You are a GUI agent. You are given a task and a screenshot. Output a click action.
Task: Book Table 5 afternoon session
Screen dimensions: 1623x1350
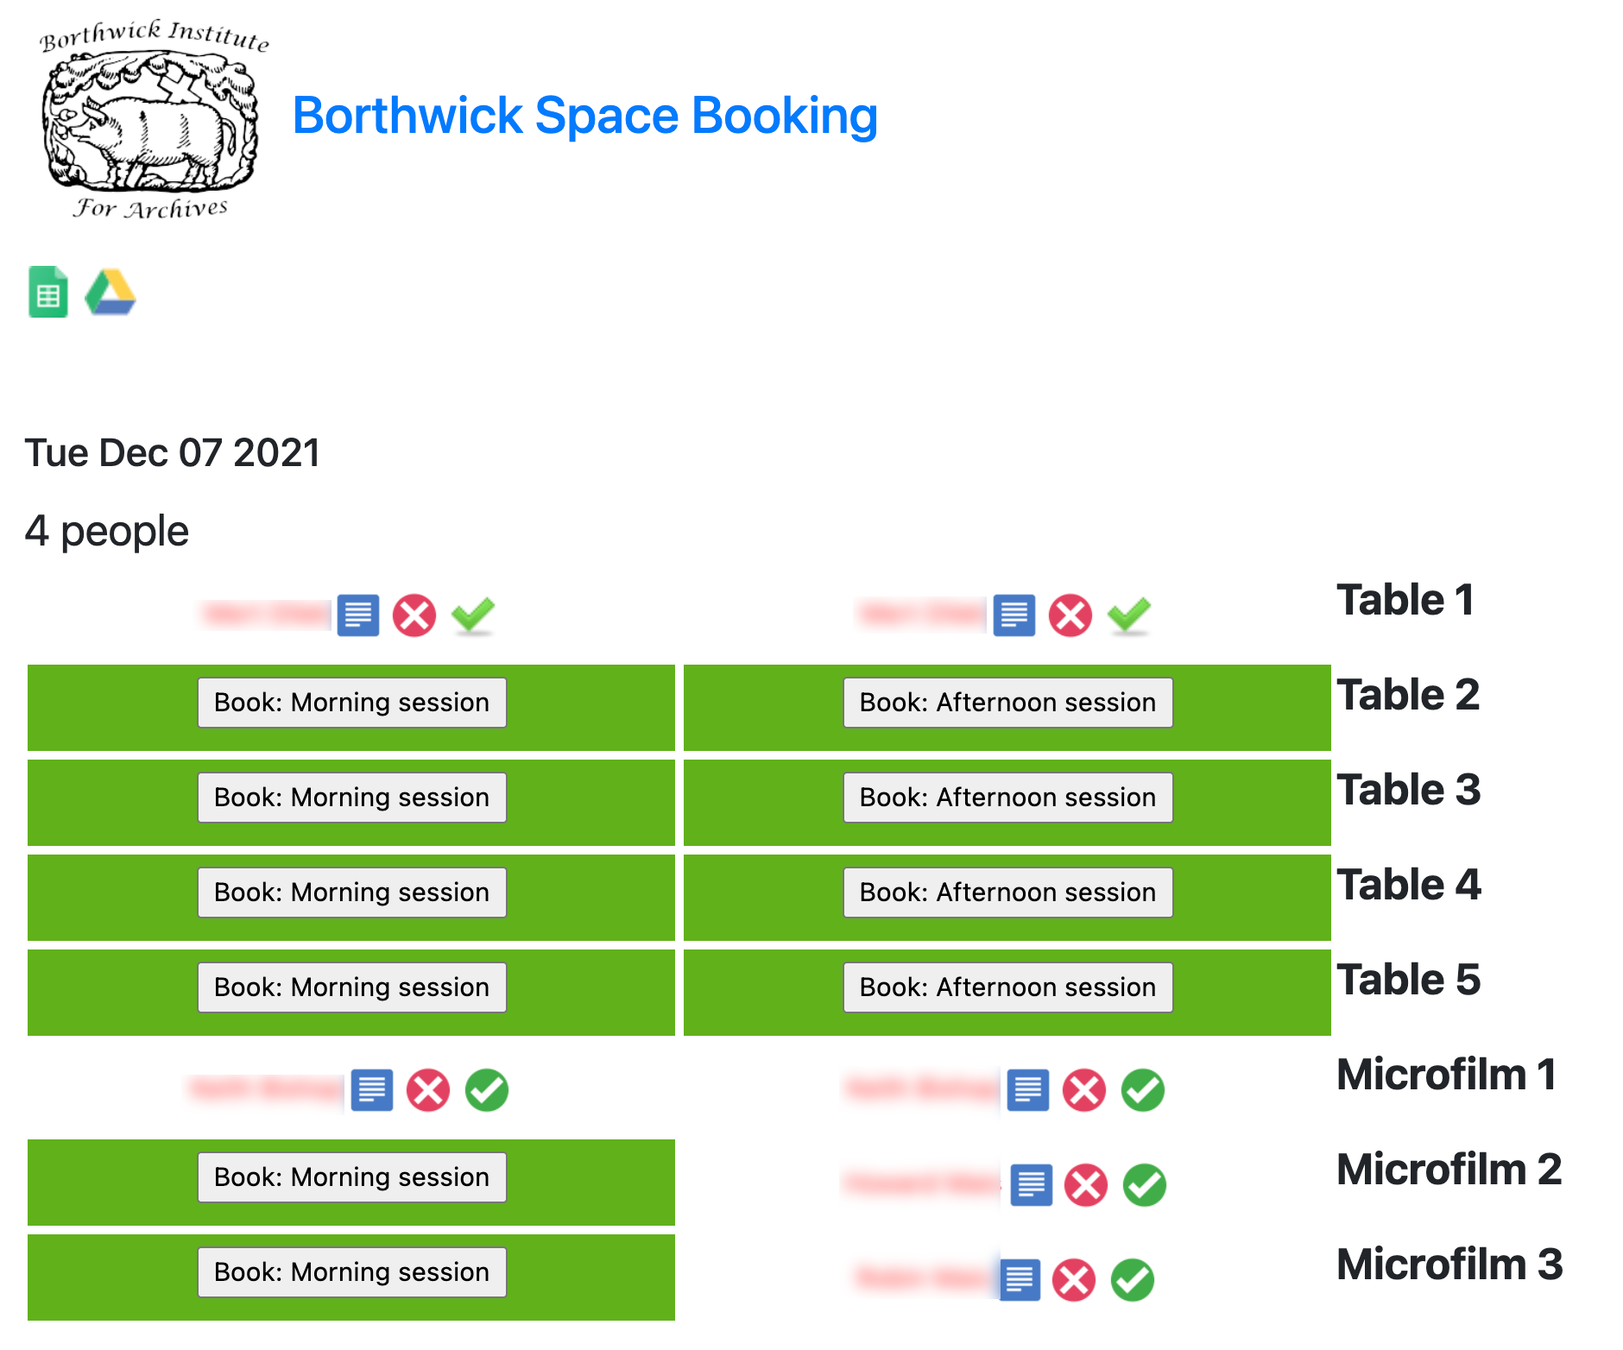point(1008,988)
